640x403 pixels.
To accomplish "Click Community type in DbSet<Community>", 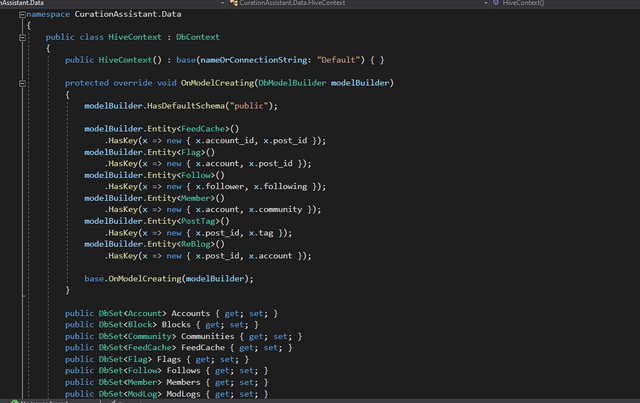I will pyautogui.click(x=150, y=336).
